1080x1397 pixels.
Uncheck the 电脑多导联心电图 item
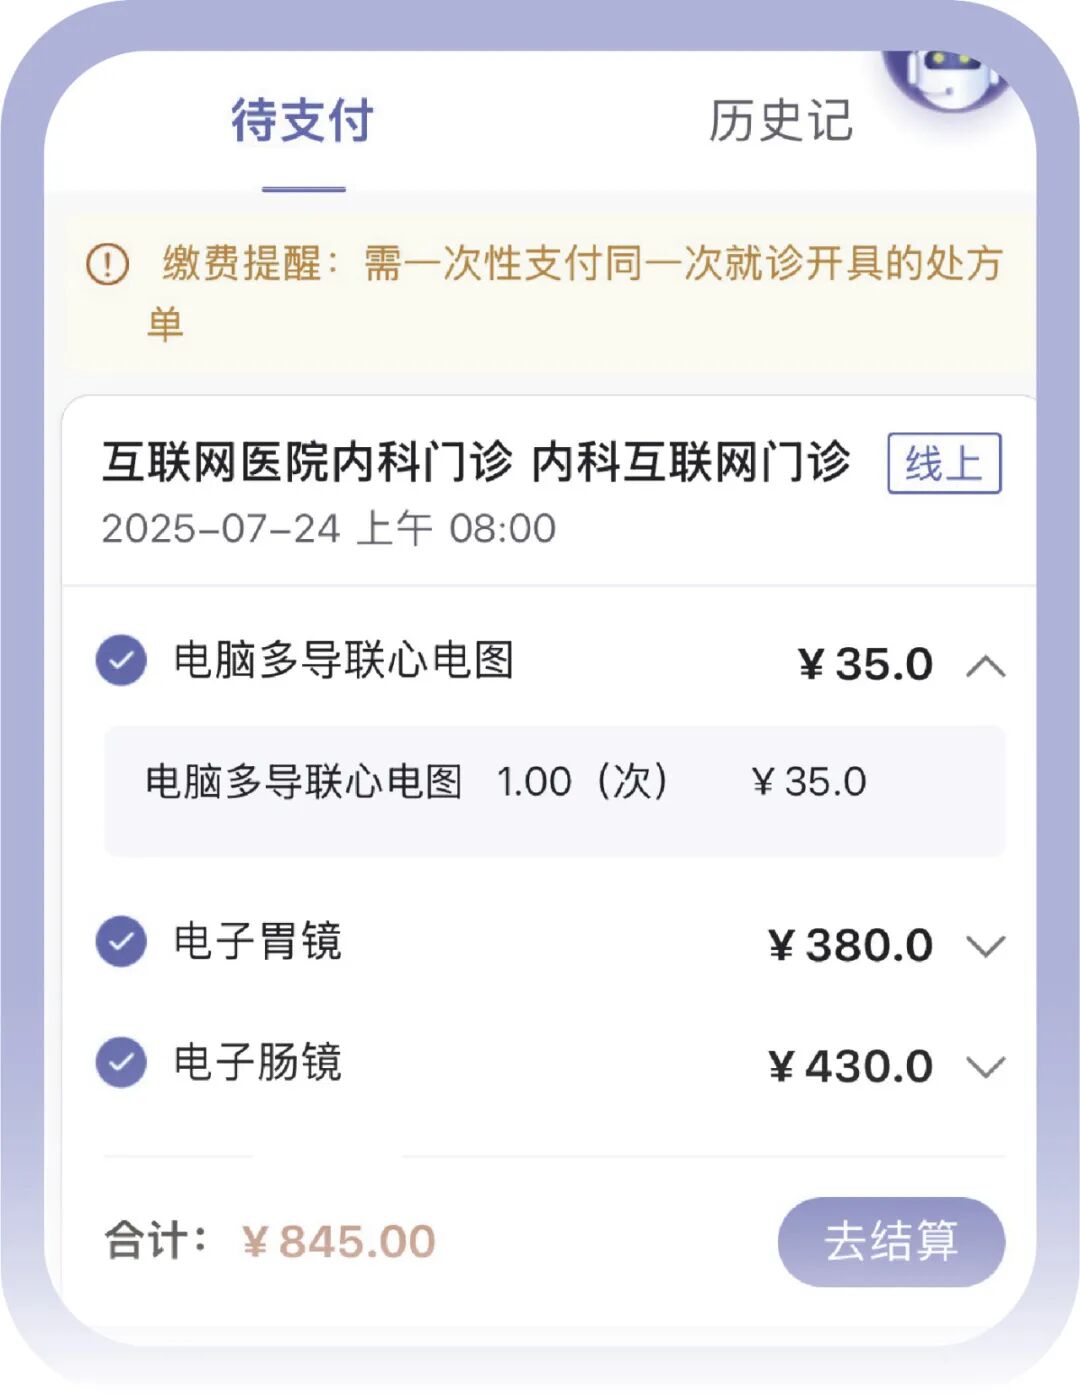coord(121,661)
